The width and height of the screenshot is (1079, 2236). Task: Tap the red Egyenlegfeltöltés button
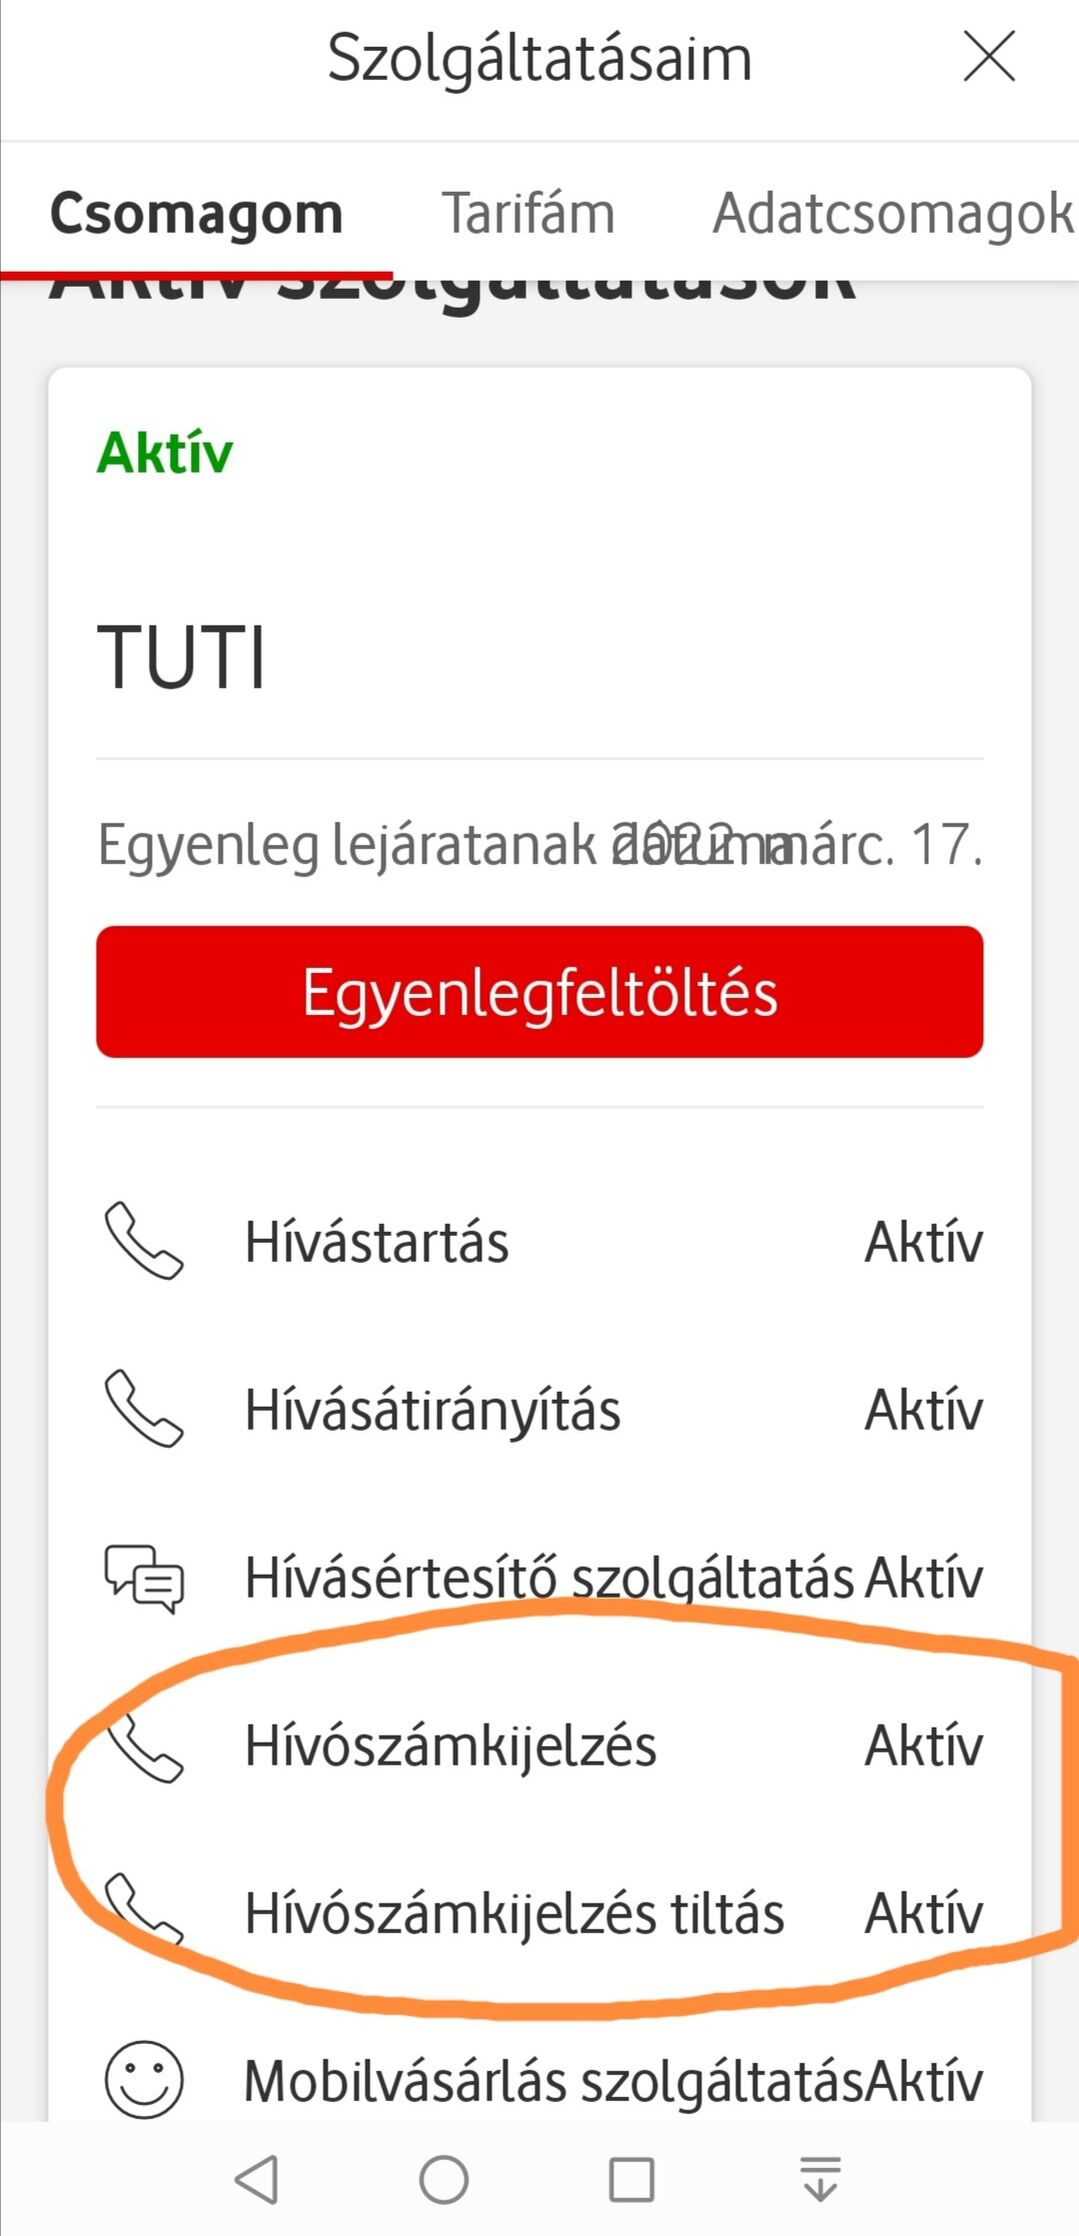point(539,992)
